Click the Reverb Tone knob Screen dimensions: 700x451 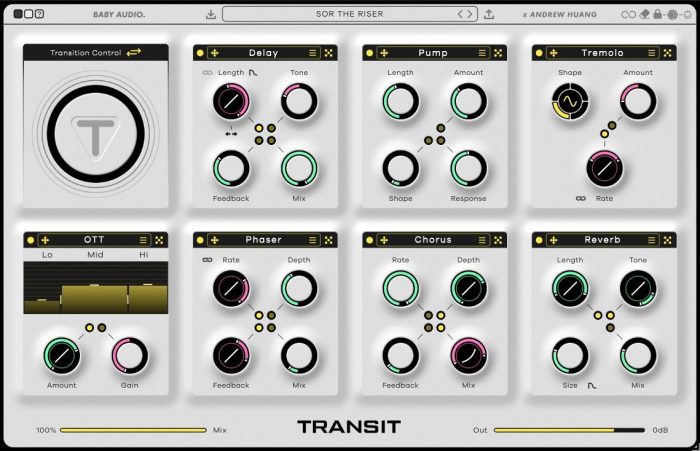(638, 288)
